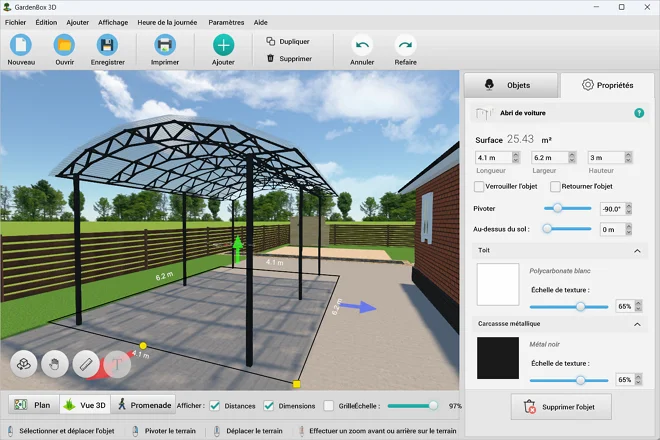Open a project with the Ouvrir icon
This screenshot has width=660, height=440.
(64, 45)
